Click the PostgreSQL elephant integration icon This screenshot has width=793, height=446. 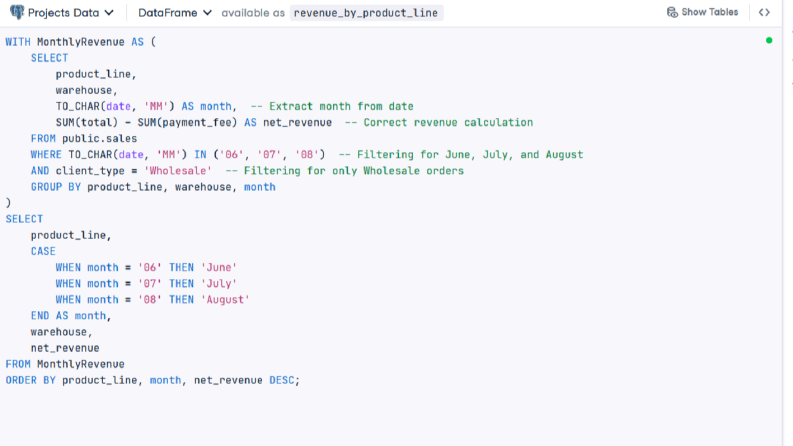click(17, 12)
